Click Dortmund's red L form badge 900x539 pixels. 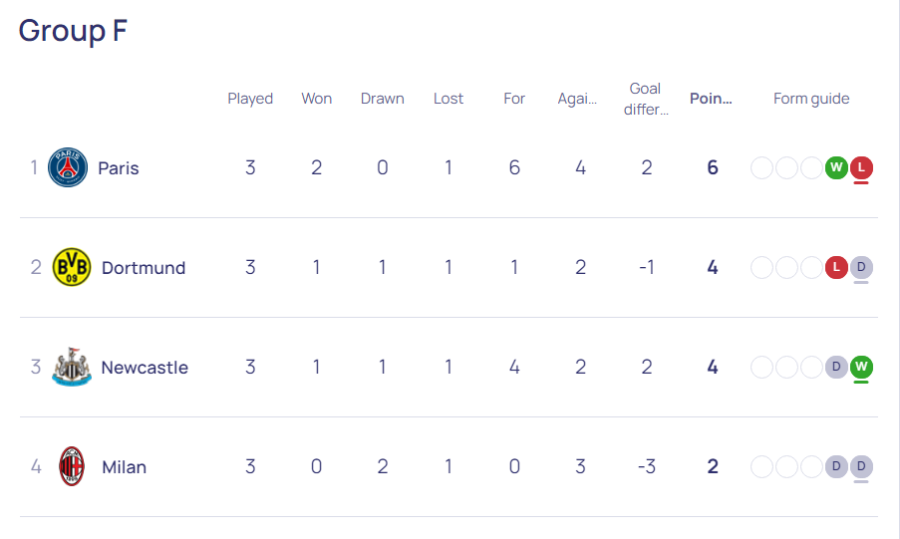836,267
